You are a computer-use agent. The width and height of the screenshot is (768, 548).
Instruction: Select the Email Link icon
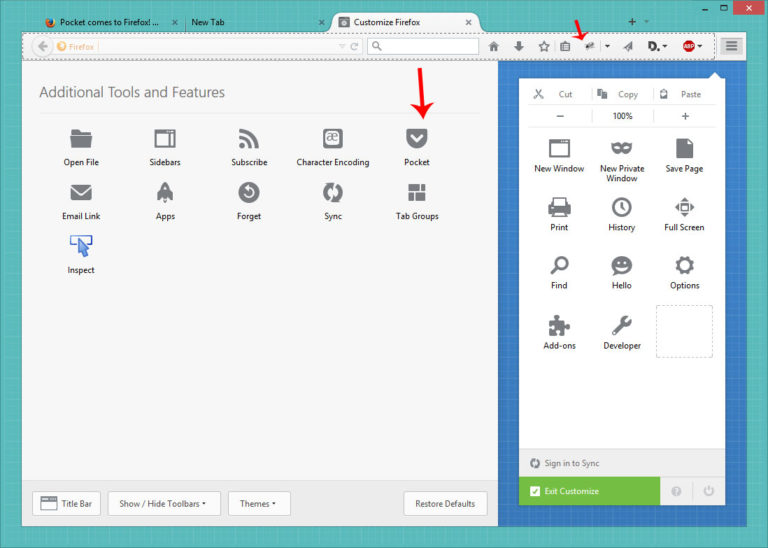[81, 193]
